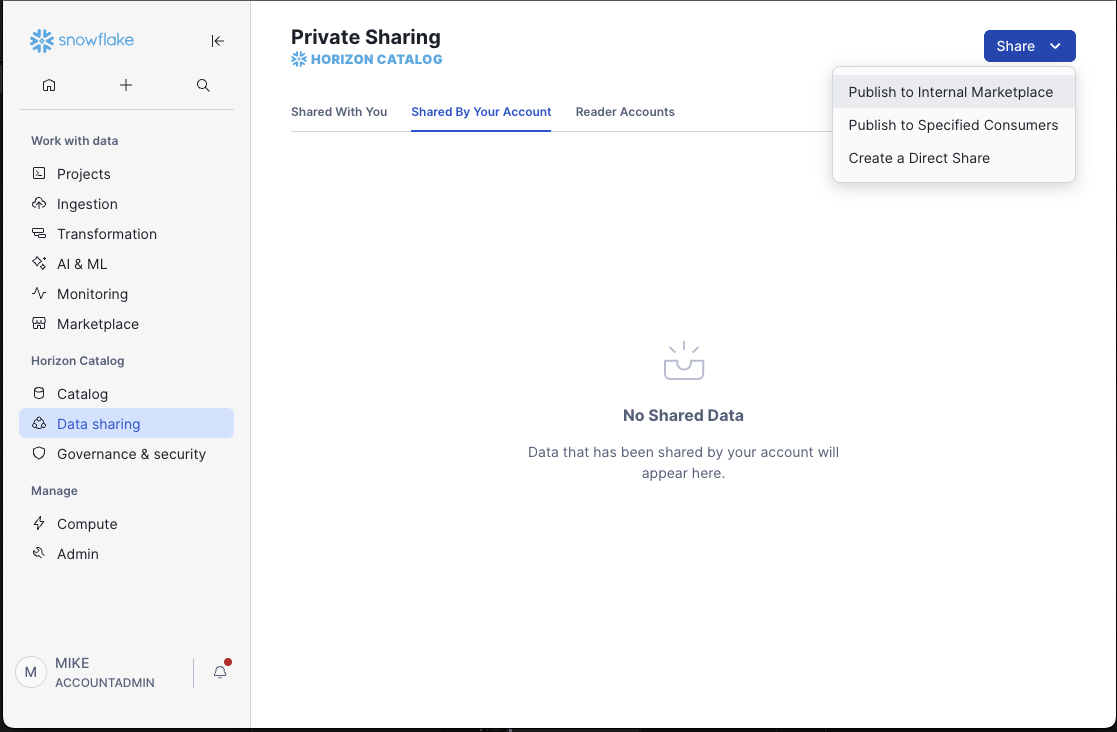The width and height of the screenshot is (1117, 732).
Task: Select Data sharing nav item
Action: pyautogui.click(x=126, y=424)
